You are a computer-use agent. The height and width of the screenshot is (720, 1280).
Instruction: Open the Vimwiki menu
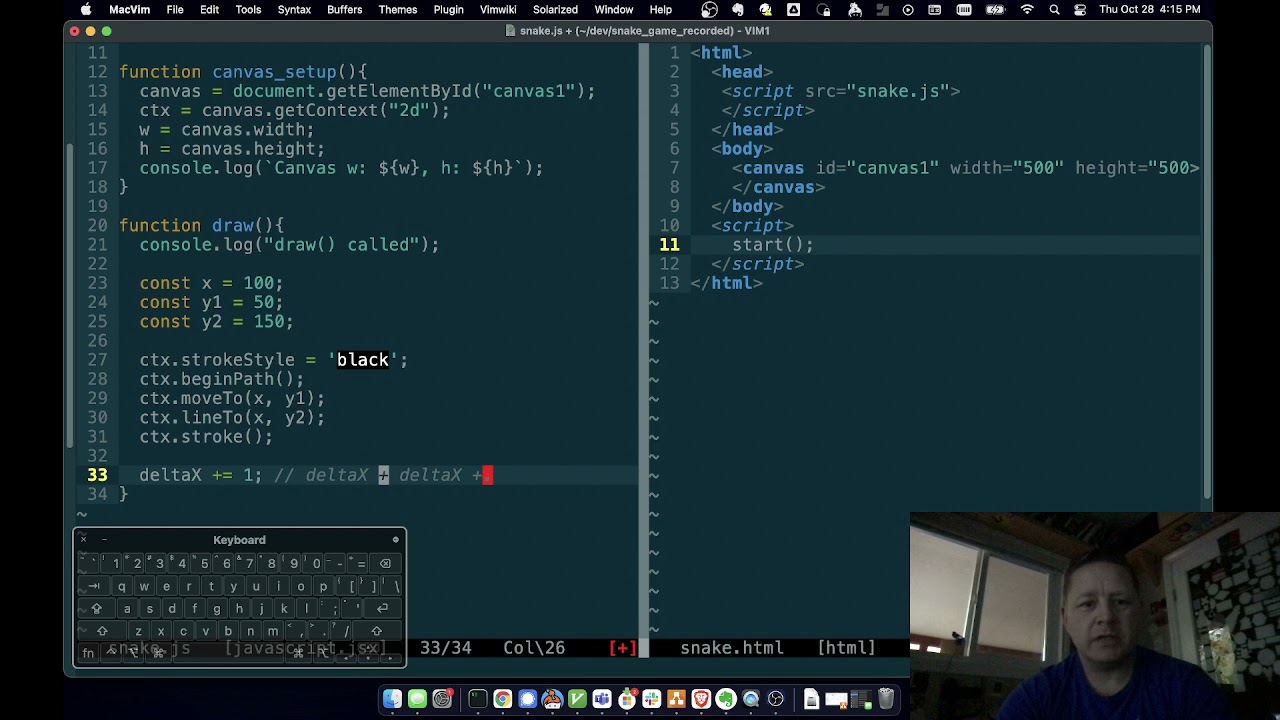(498, 9)
